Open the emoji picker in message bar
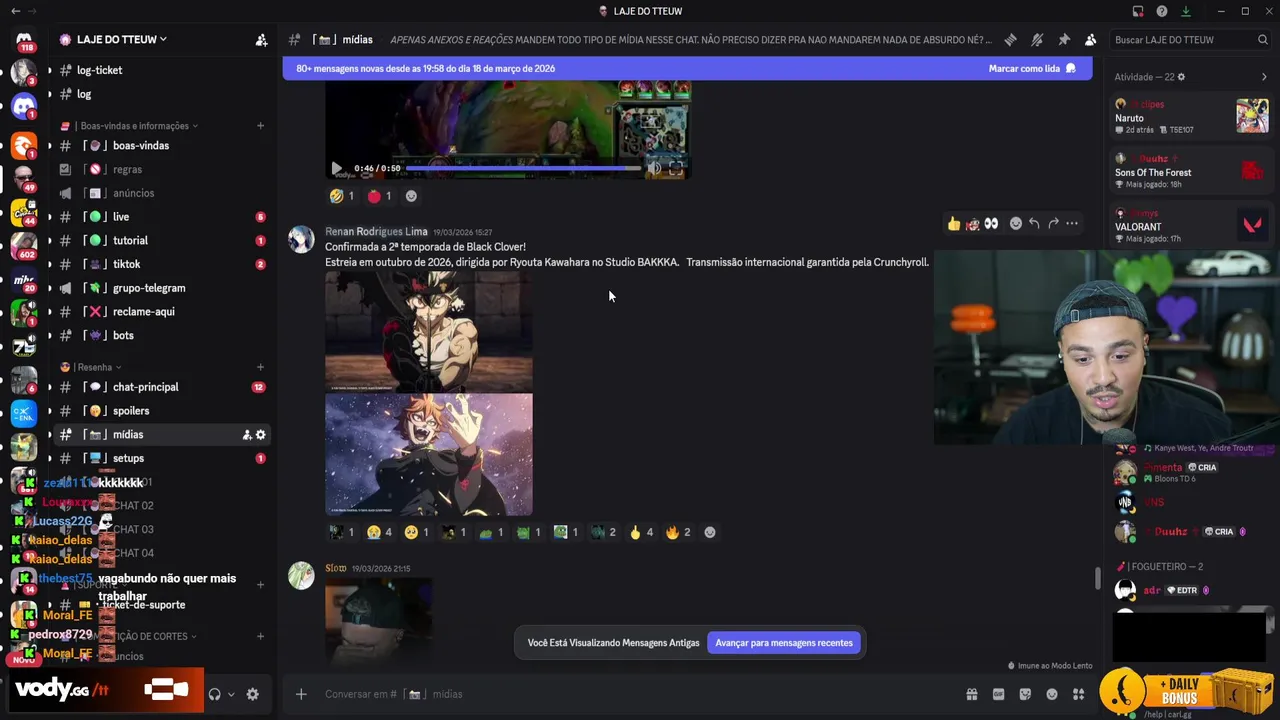Screen dimensions: 1280x720 [x=1052, y=694]
